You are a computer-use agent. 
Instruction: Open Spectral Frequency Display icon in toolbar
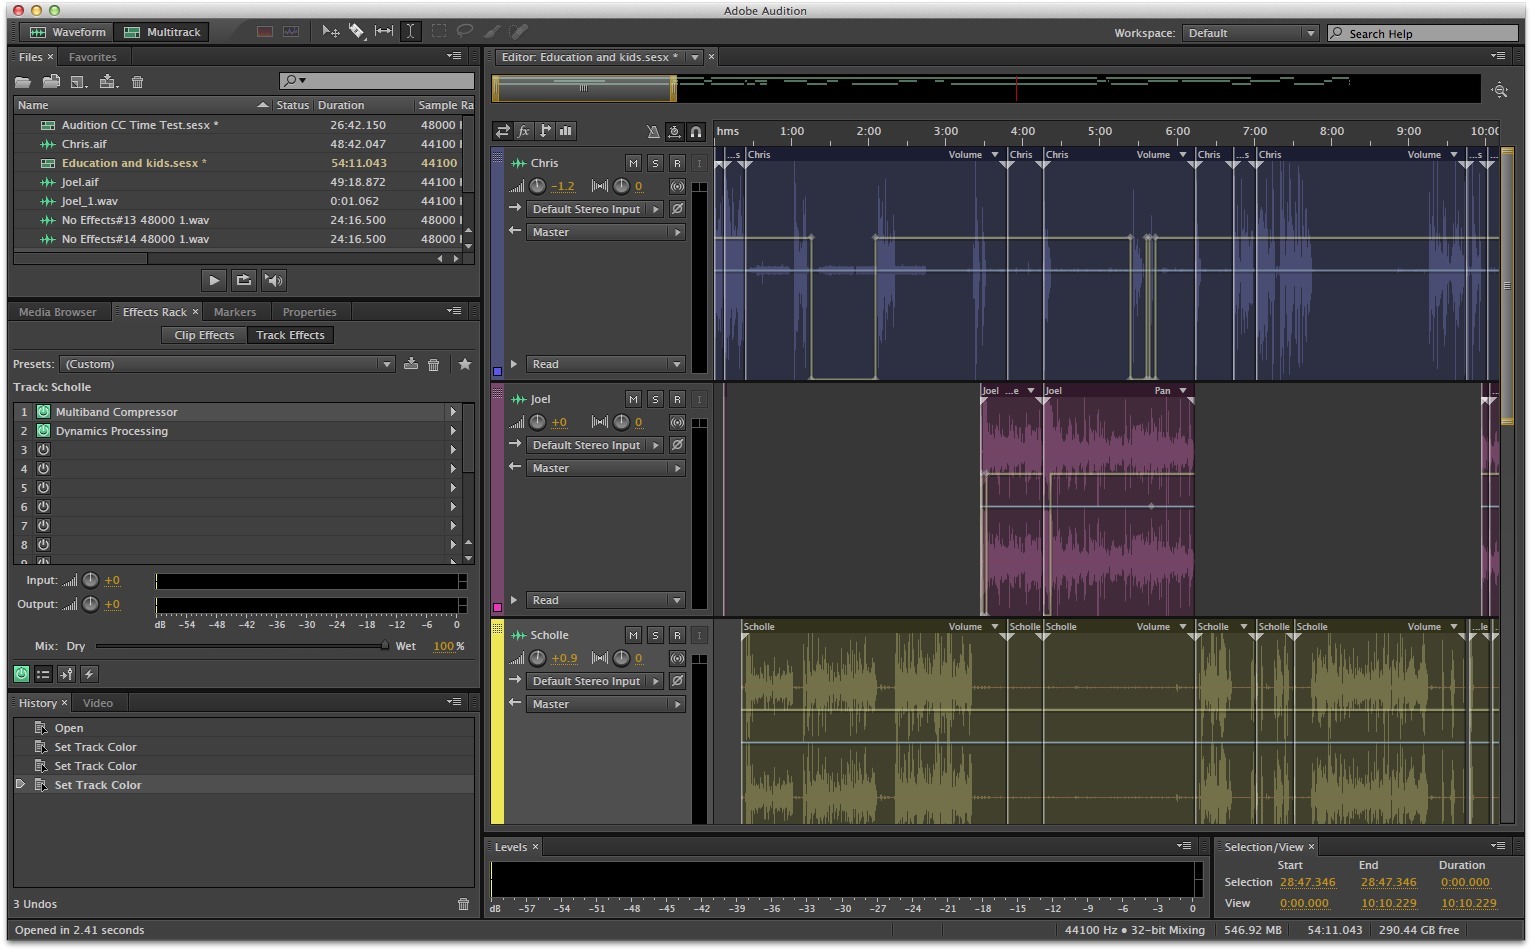265,32
